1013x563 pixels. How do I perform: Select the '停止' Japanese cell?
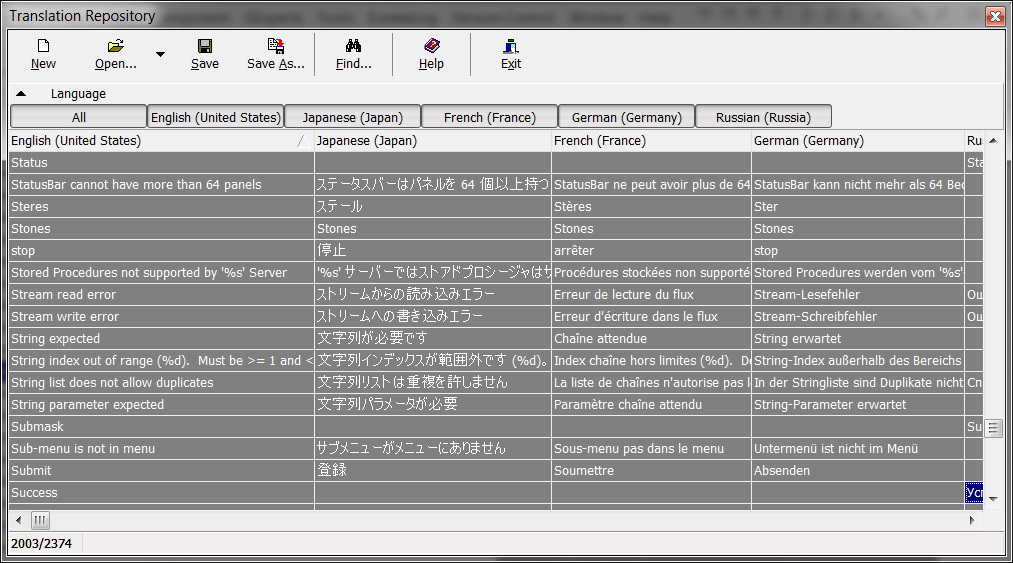pyautogui.click(x=433, y=251)
